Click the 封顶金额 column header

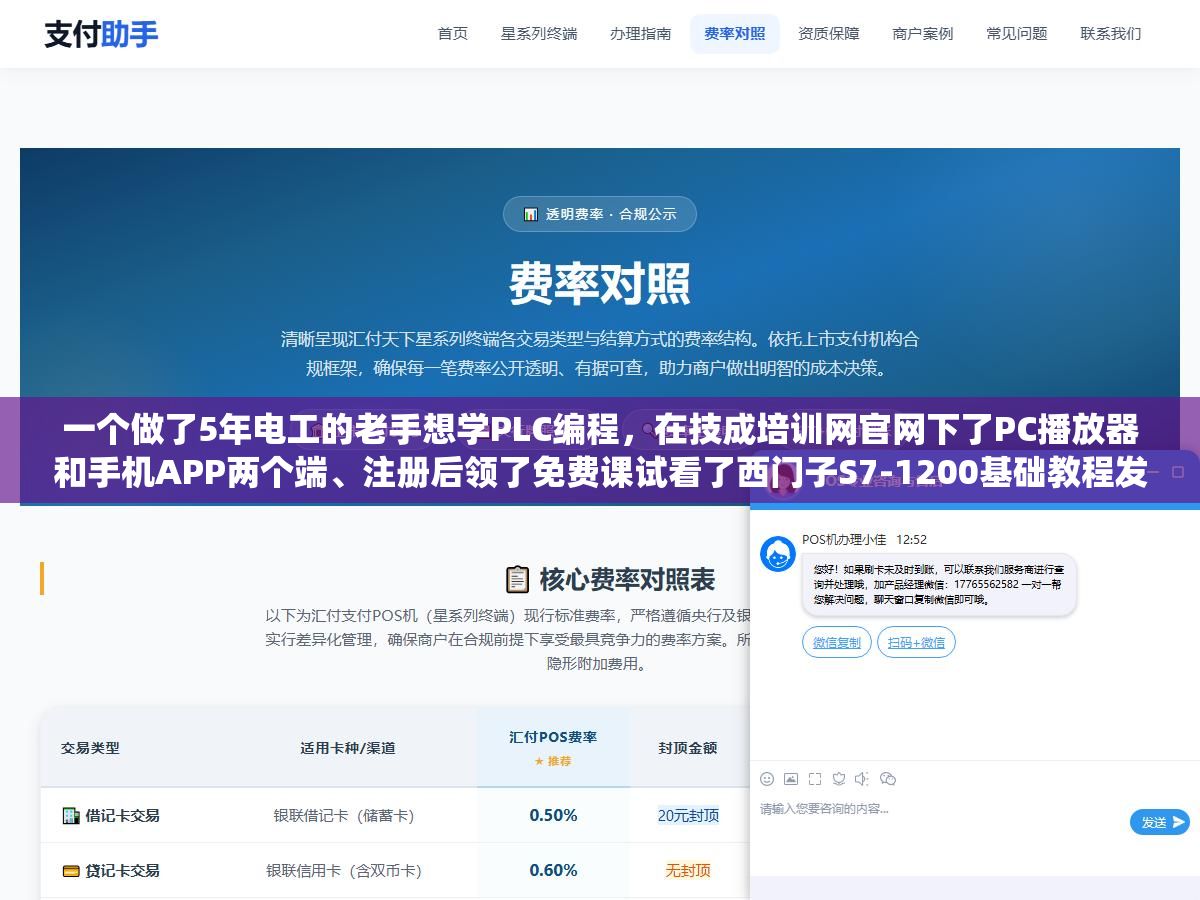pyautogui.click(x=688, y=747)
